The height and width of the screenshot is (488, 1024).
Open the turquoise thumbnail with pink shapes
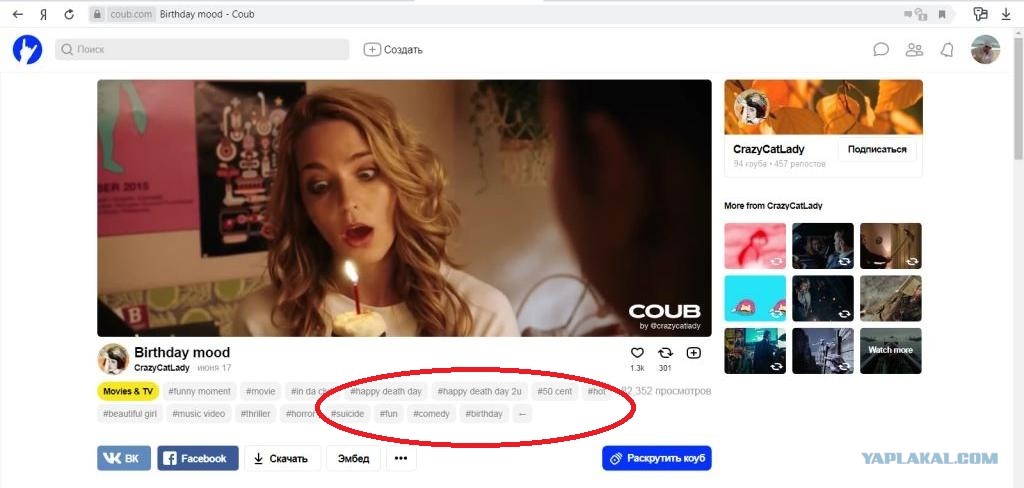tap(755, 298)
